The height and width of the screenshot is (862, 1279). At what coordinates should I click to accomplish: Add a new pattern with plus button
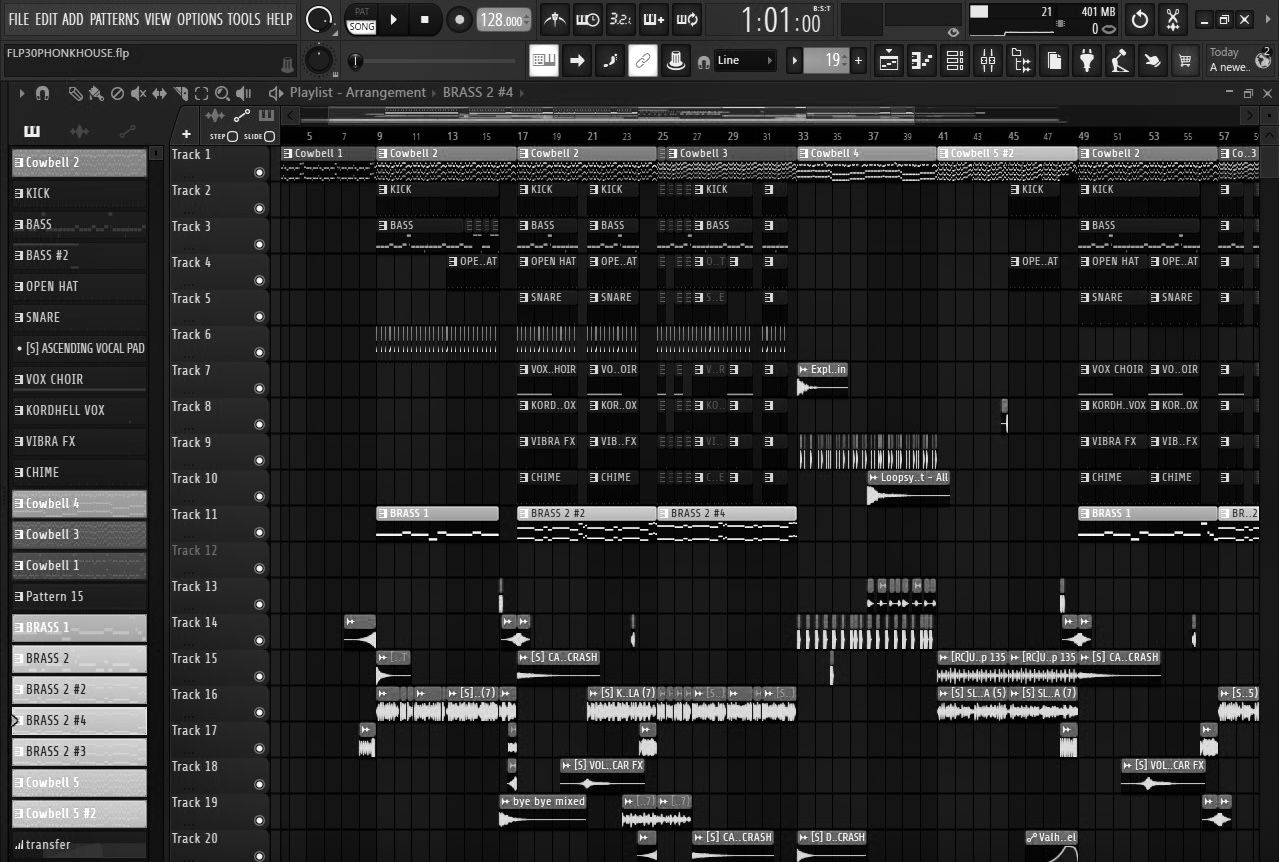[858, 61]
